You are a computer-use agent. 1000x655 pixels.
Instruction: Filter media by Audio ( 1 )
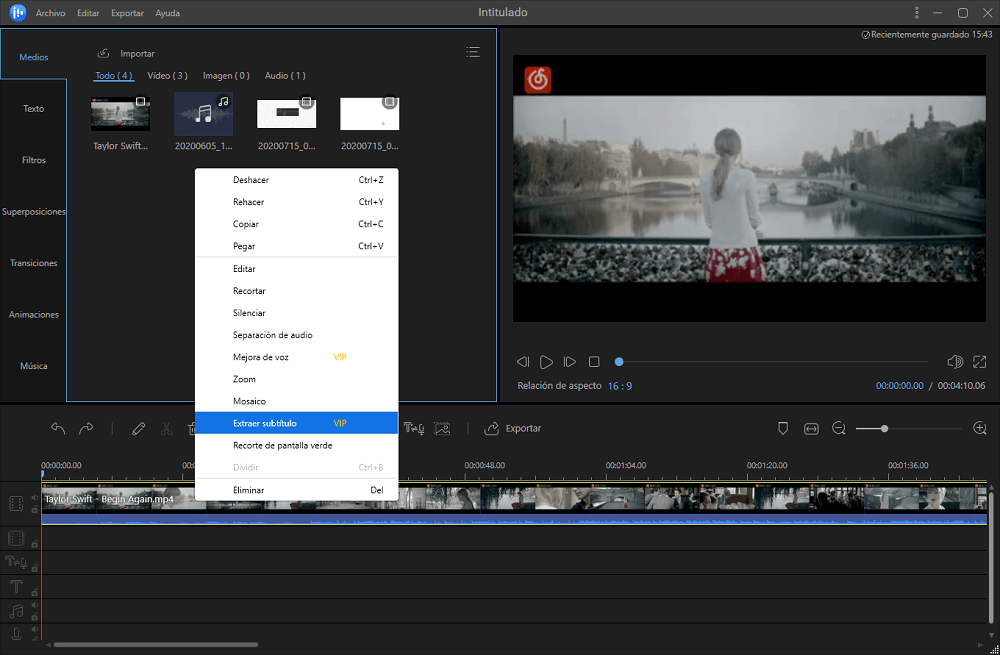click(x=285, y=75)
